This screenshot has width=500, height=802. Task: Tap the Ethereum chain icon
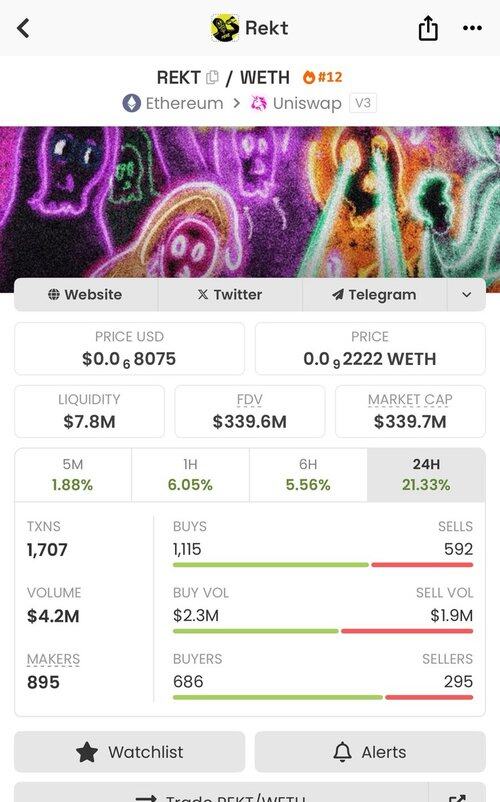(131, 103)
